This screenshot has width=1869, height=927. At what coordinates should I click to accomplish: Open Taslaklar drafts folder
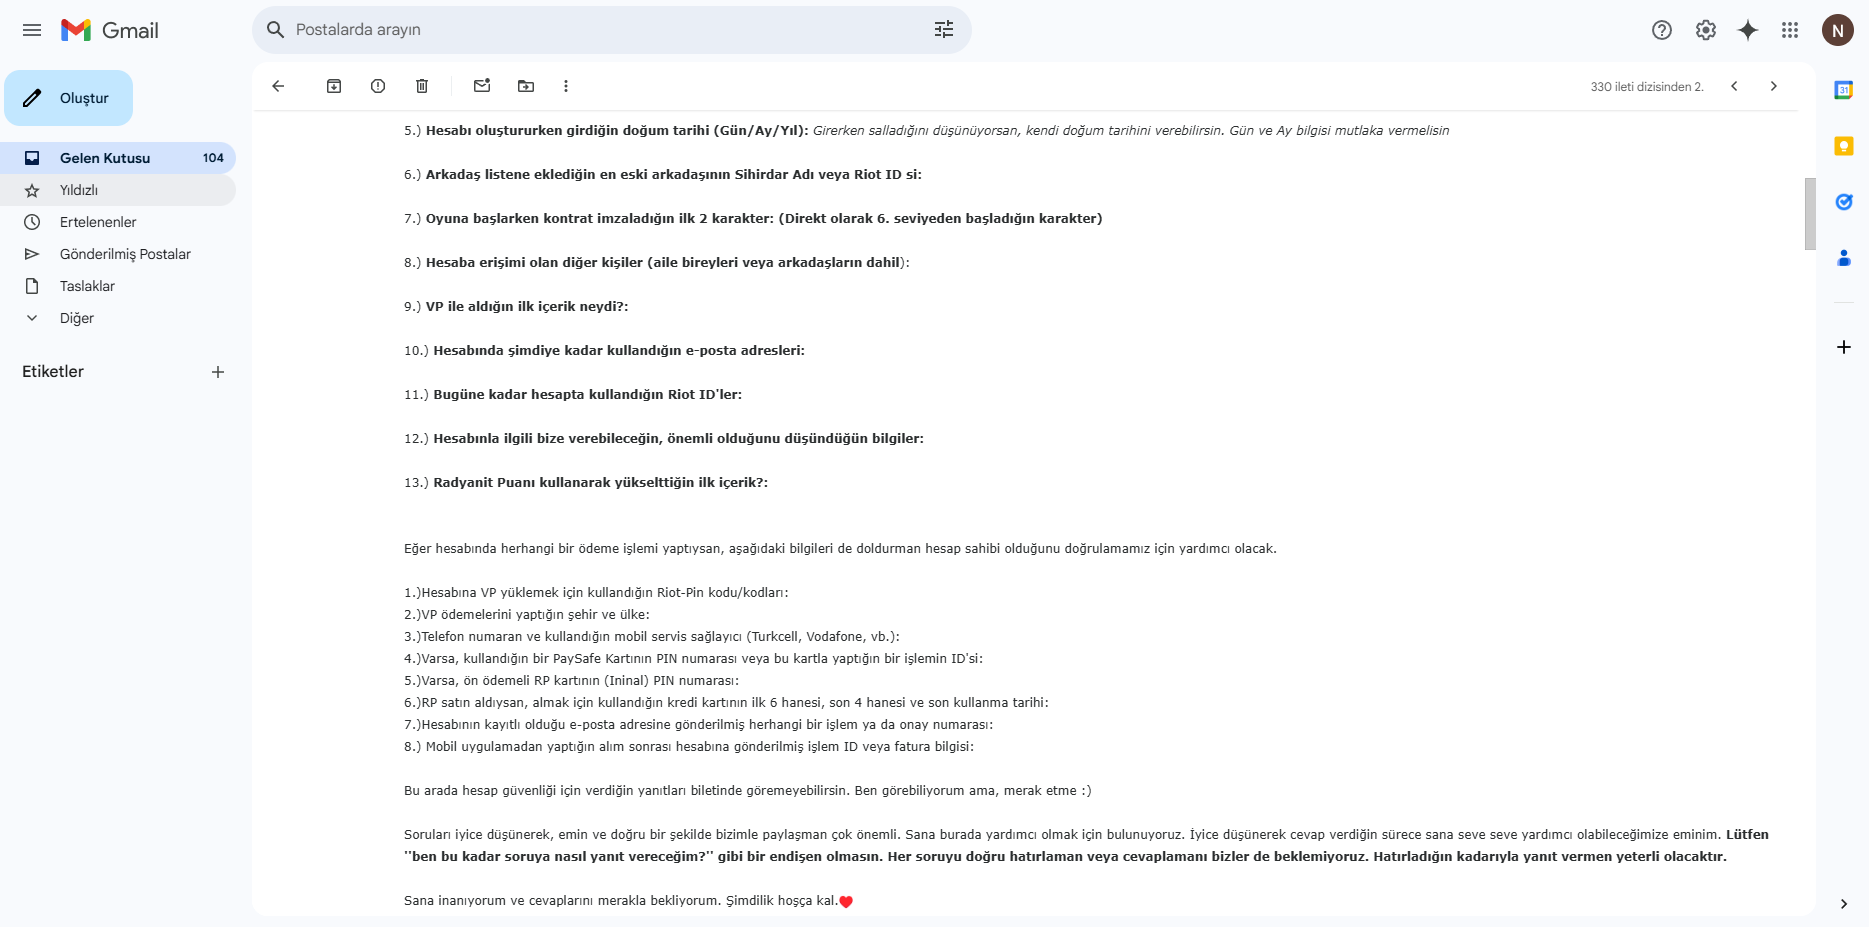[x=118, y=286]
